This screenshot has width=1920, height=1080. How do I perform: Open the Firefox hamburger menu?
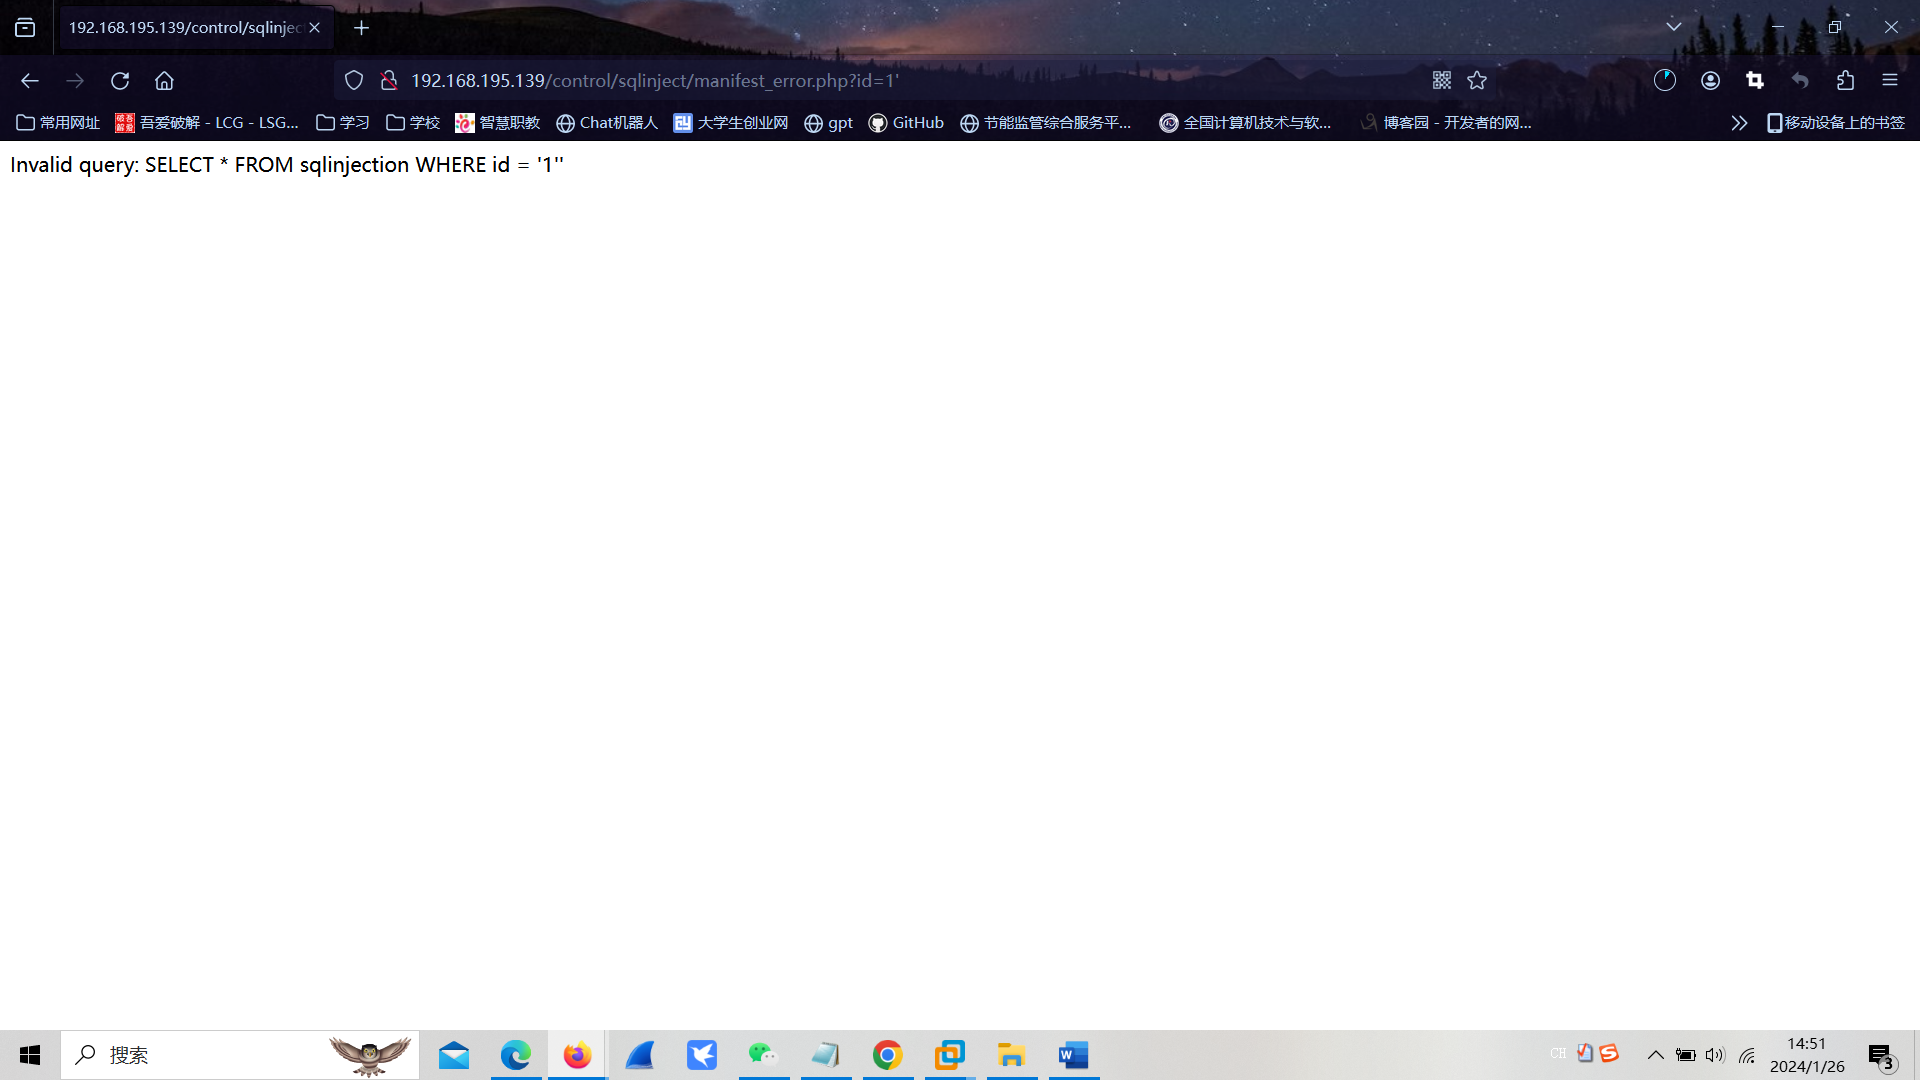(1889, 81)
